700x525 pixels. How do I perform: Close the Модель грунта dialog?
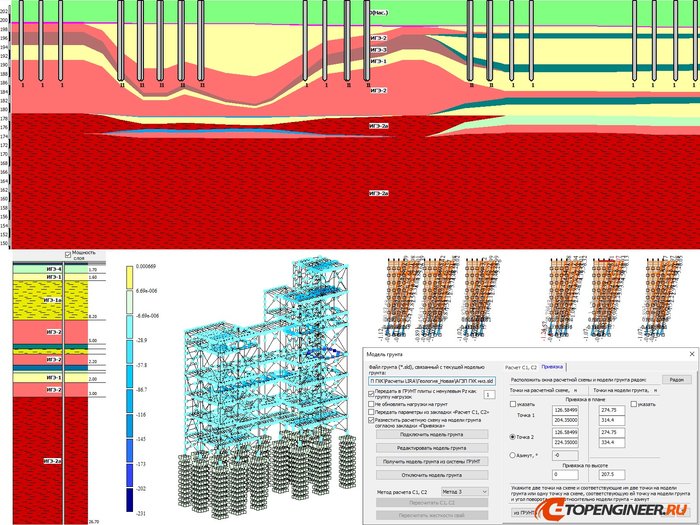tap(692, 354)
